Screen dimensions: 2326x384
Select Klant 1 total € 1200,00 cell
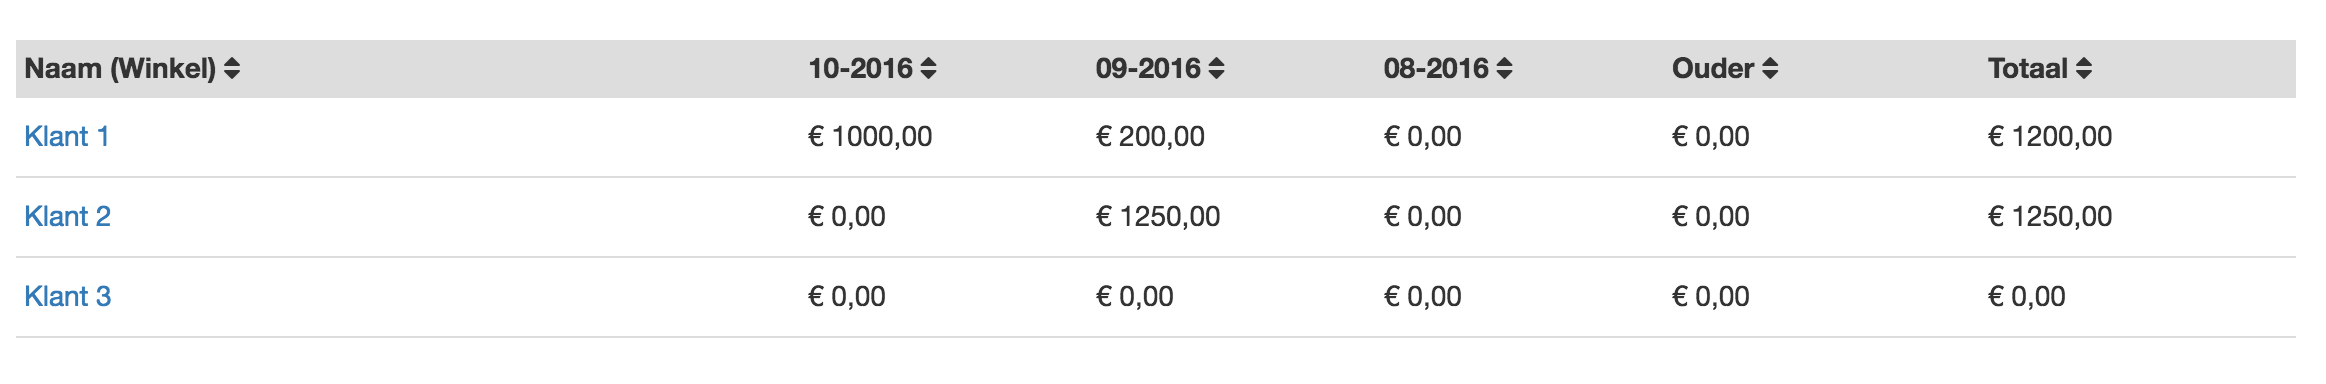coord(2050,137)
